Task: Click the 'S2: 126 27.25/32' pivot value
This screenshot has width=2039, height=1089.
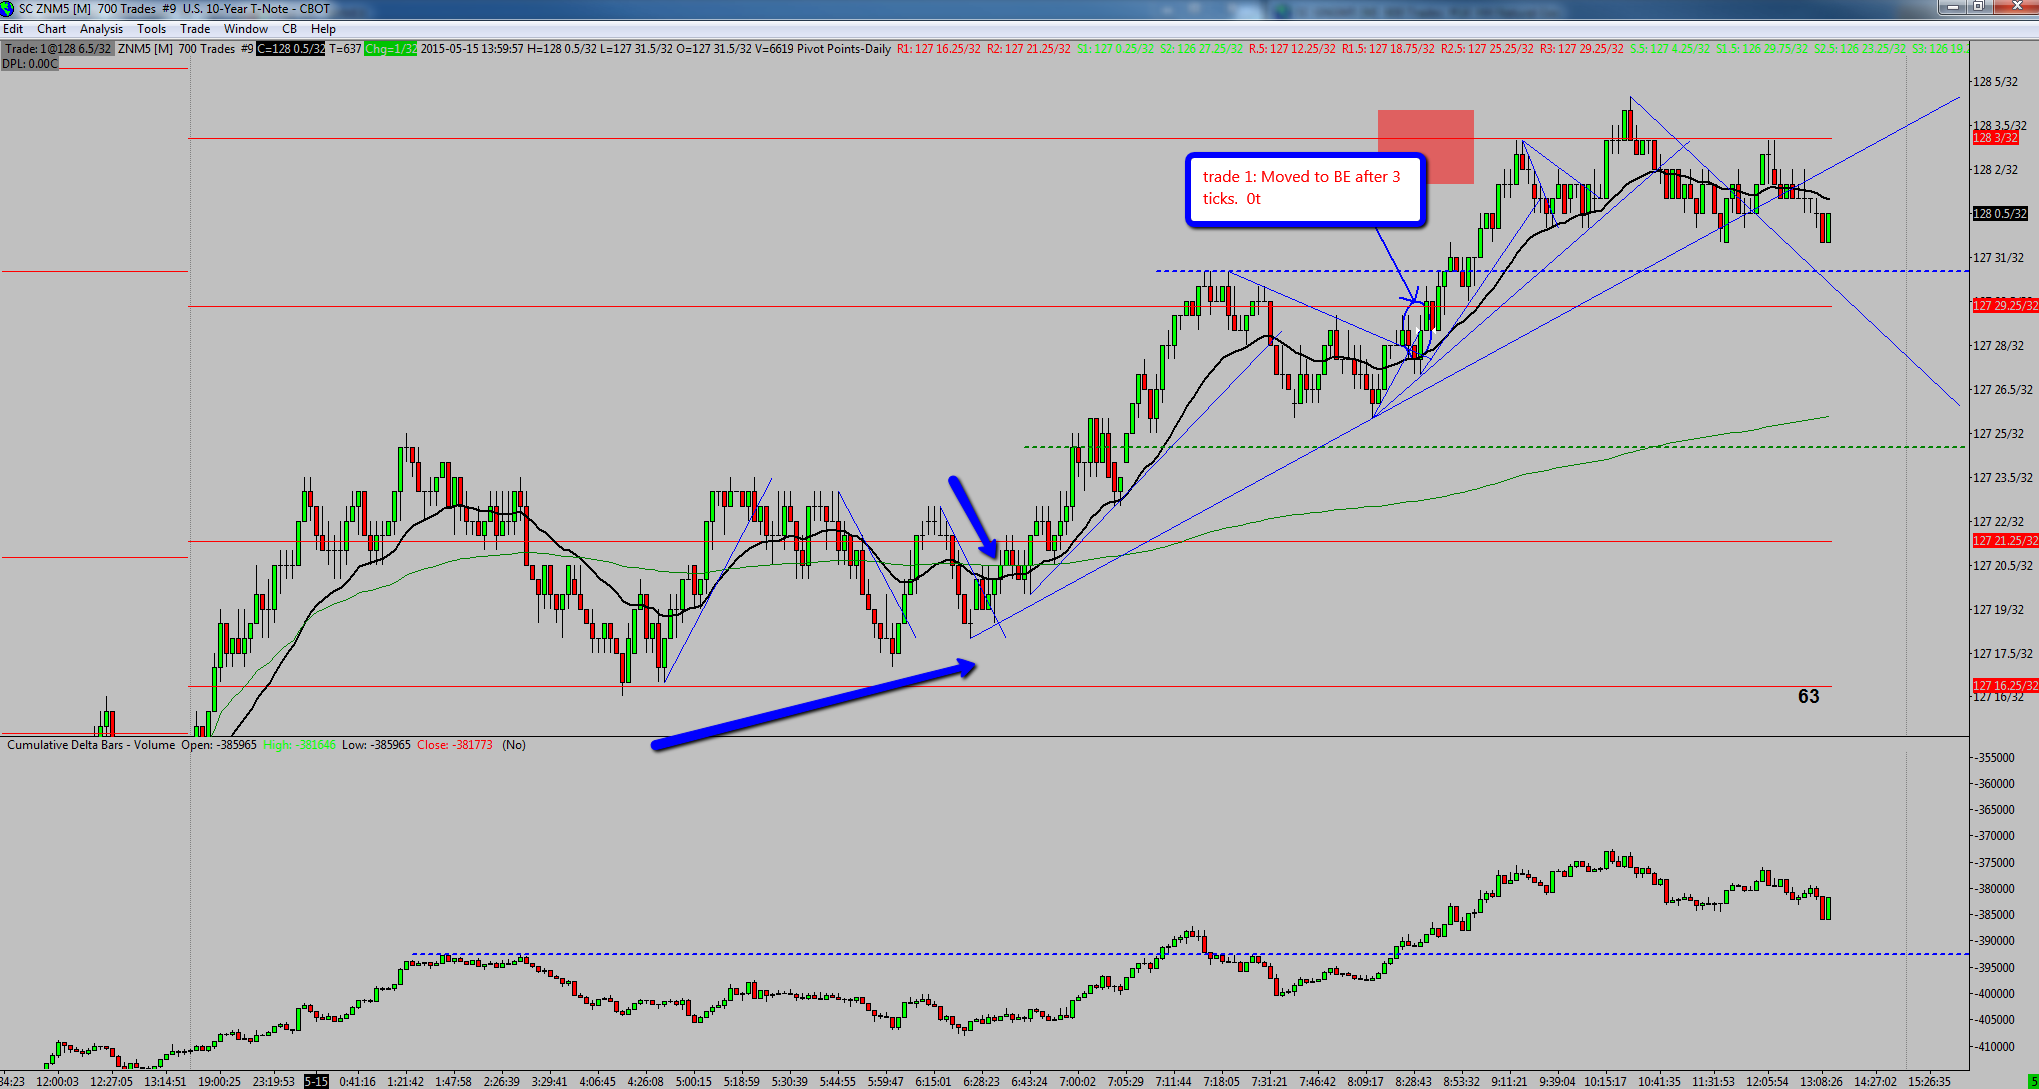Action: tap(1201, 49)
